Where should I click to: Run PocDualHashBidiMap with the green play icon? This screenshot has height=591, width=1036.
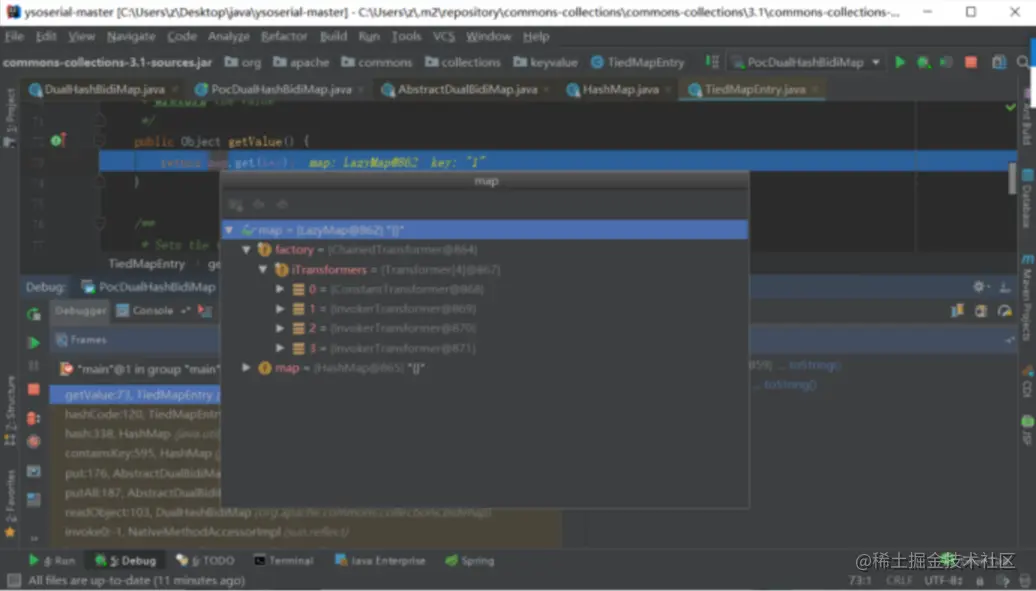pyautogui.click(x=900, y=62)
